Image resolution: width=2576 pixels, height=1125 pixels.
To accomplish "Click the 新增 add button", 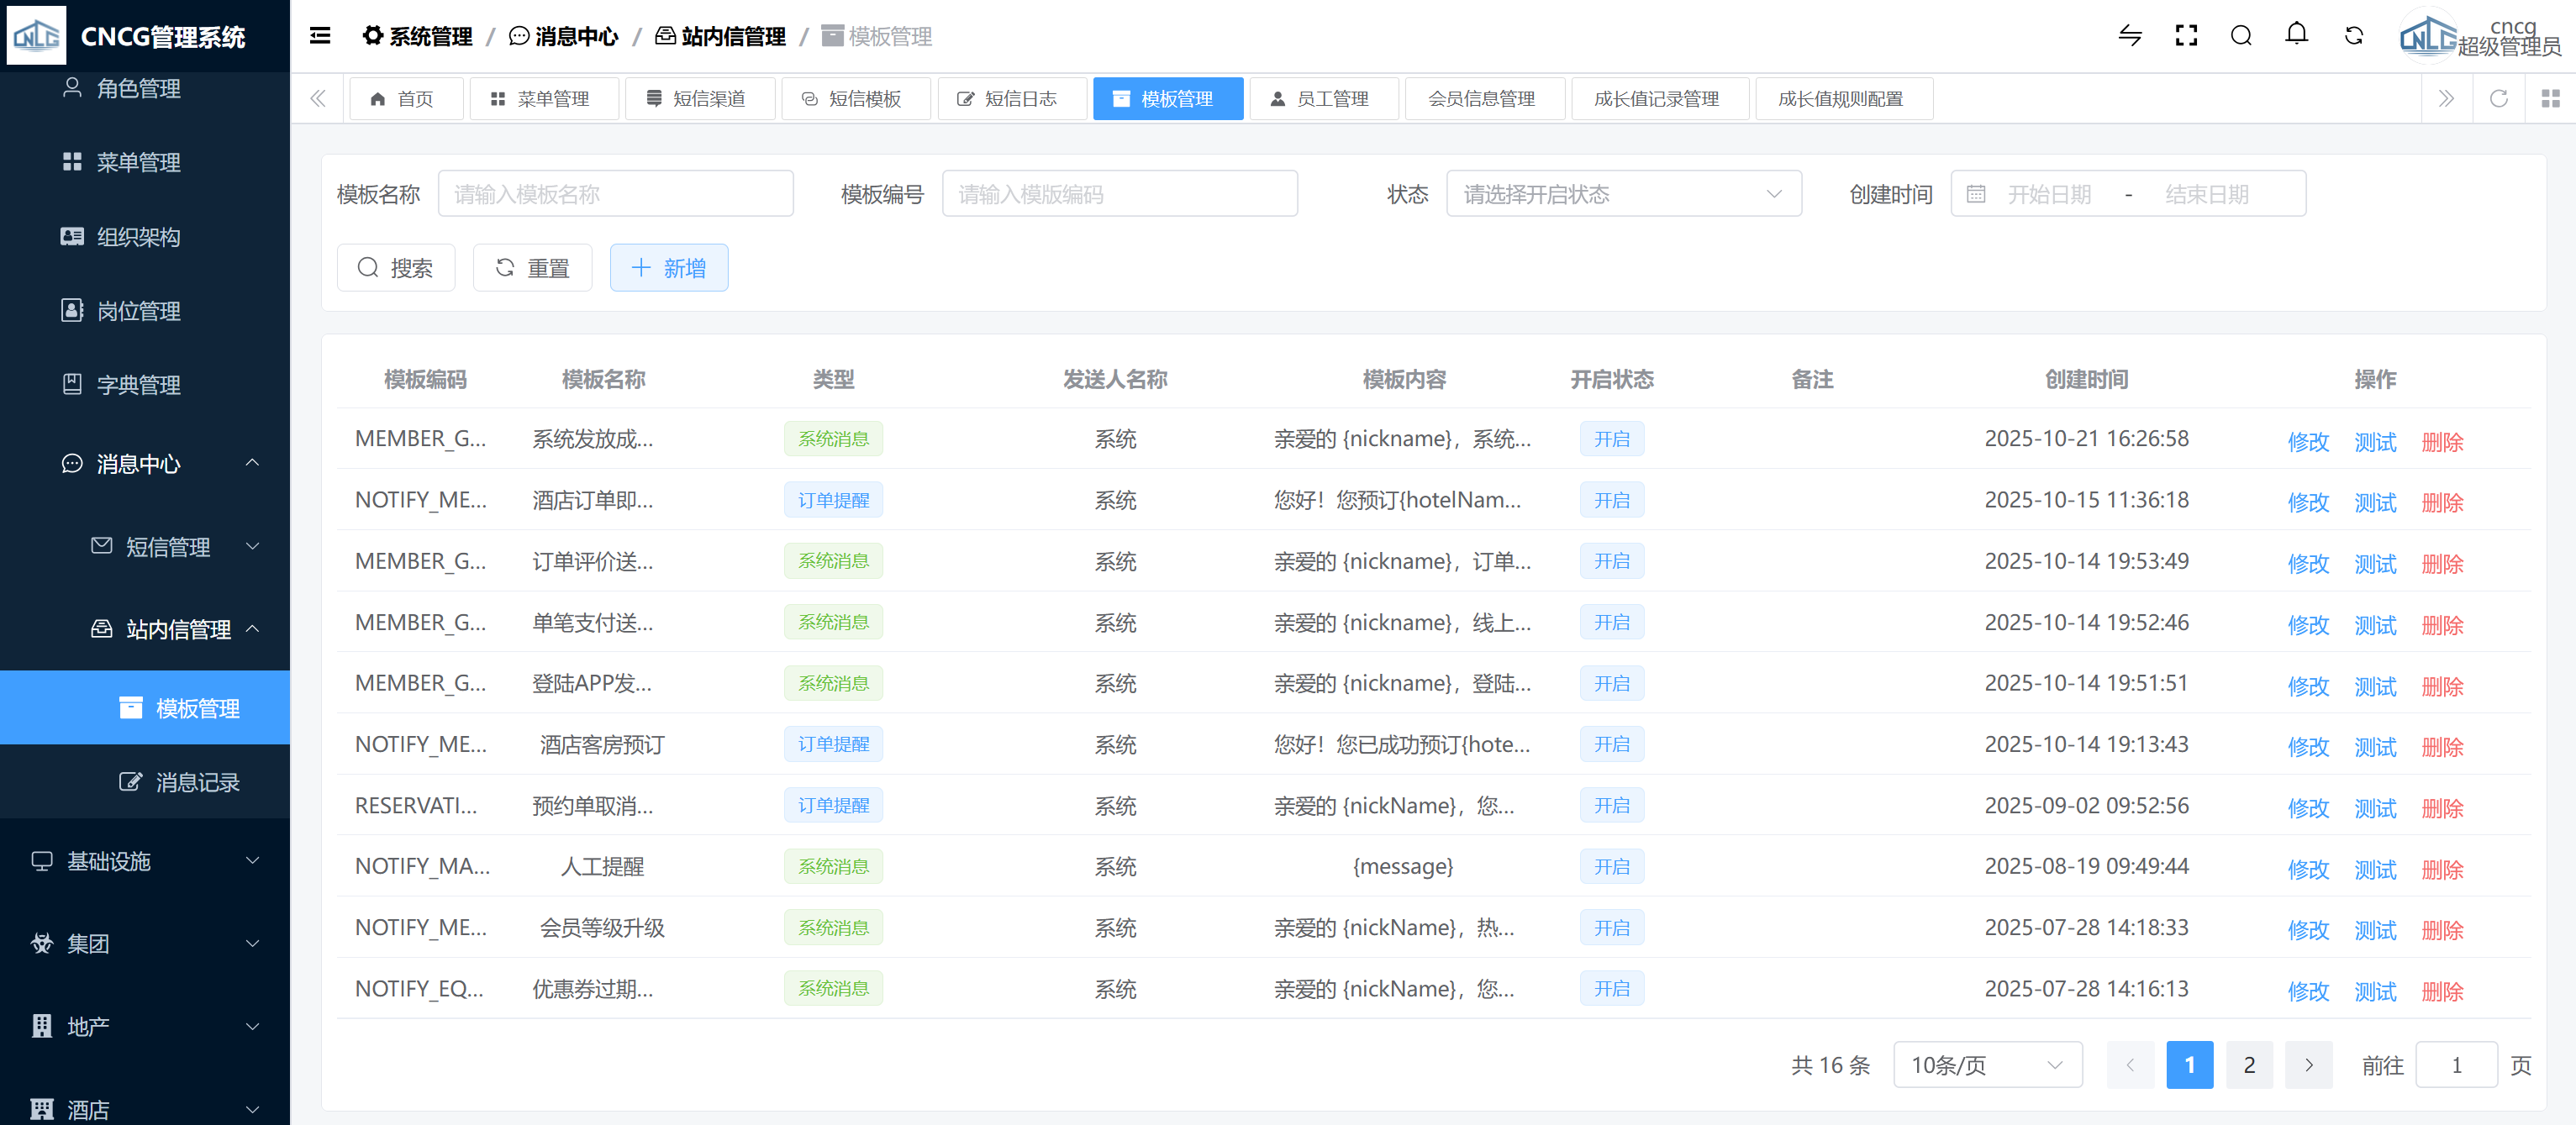I will 669,268.
